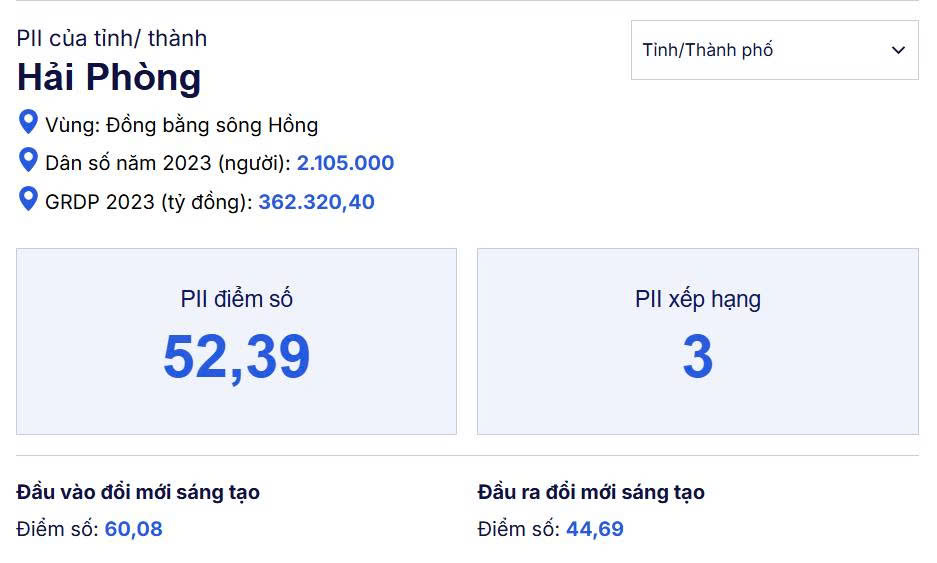Click the Dân số năm 2023 label
The height and width of the screenshot is (563, 937).
click(168, 163)
